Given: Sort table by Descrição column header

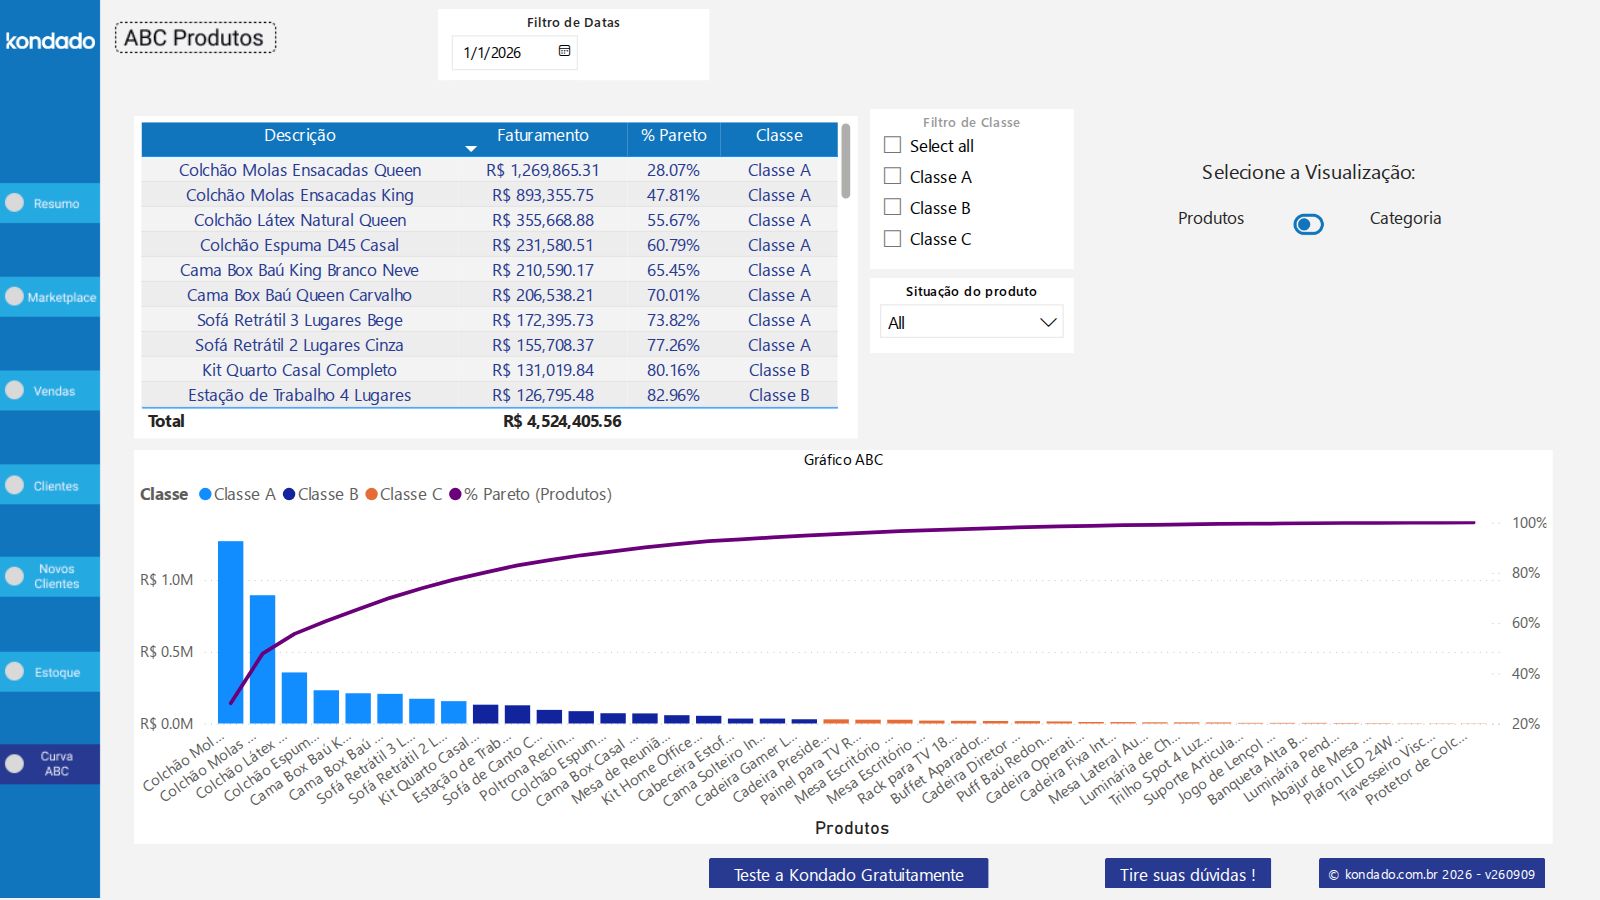Looking at the screenshot, I should click(300, 136).
